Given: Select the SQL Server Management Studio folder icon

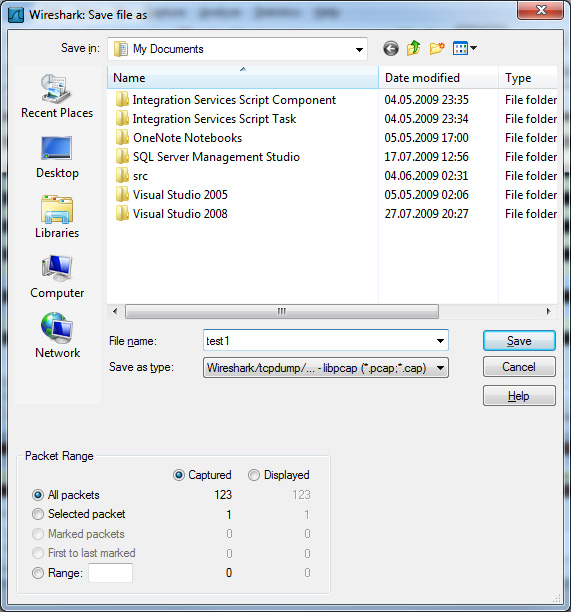Looking at the screenshot, I should point(122,157).
